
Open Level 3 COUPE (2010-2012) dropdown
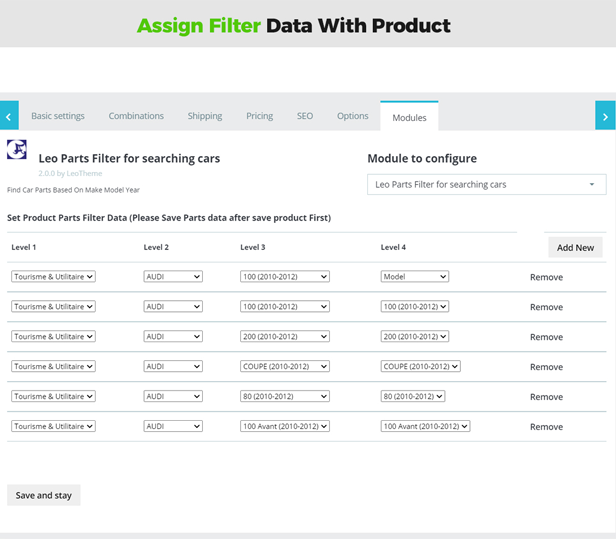(284, 367)
